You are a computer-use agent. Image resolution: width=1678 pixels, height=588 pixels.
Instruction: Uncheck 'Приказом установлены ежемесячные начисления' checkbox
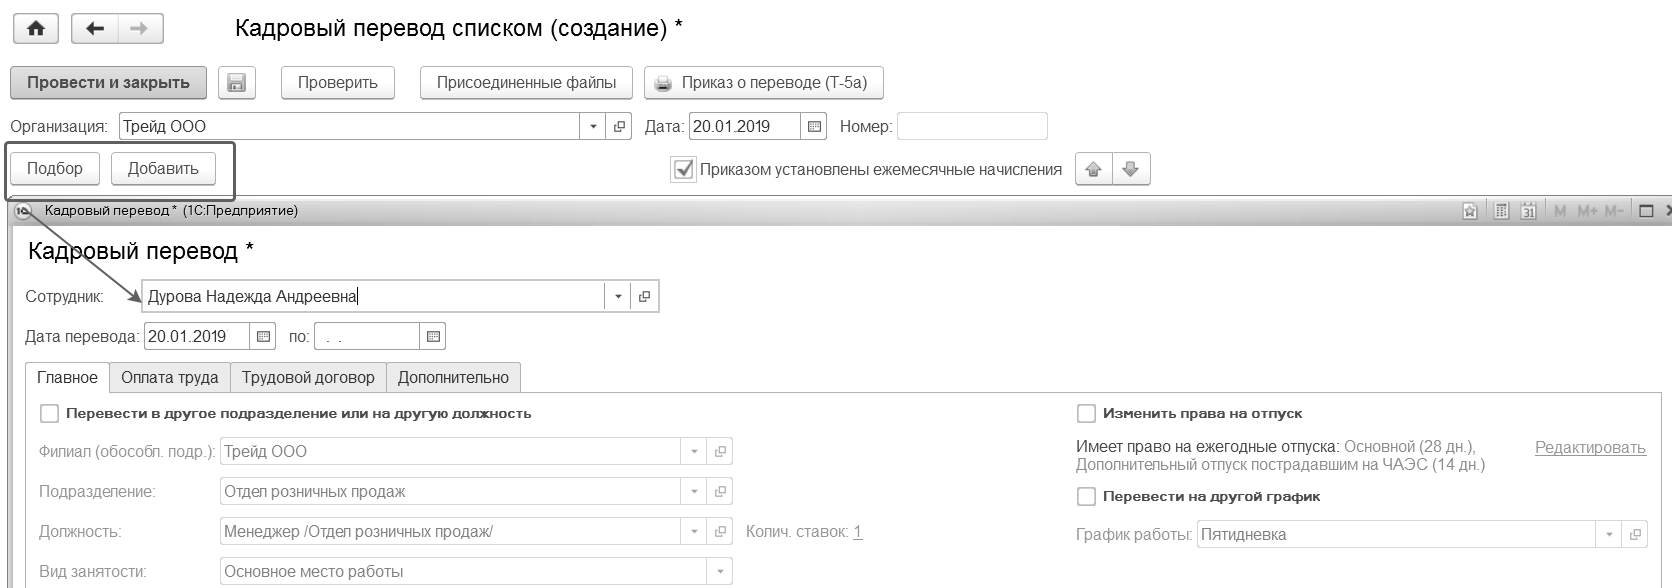pyautogui.click(x=683, y=170)
